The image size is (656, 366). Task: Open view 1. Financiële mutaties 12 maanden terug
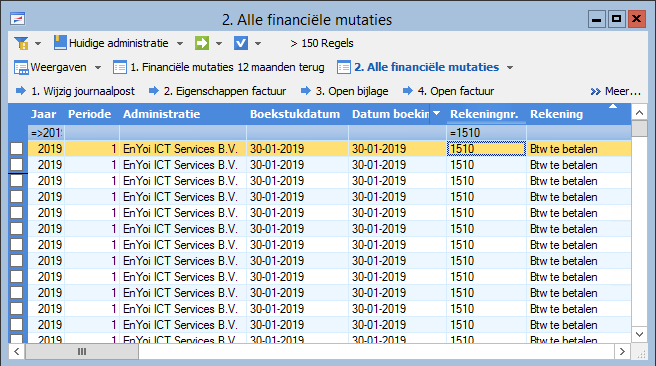[227, 67]
